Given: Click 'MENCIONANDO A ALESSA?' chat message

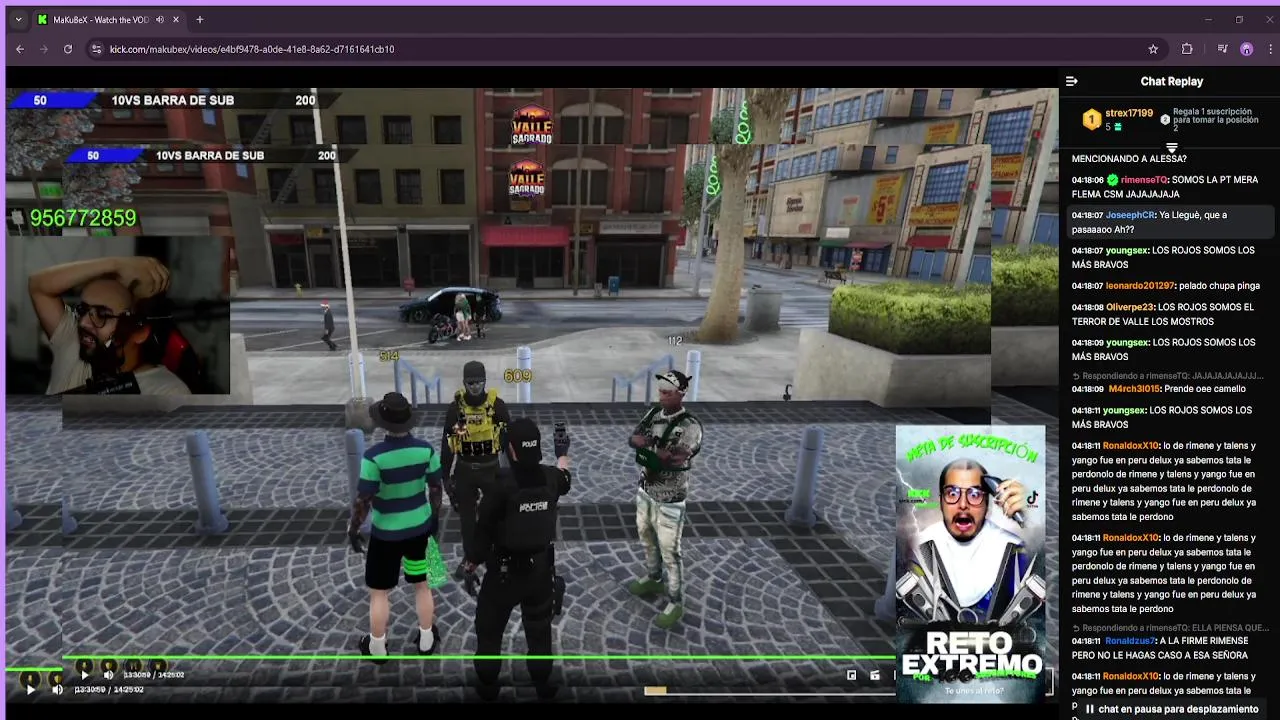Looking at the screenshot, I should [1129, 159].
